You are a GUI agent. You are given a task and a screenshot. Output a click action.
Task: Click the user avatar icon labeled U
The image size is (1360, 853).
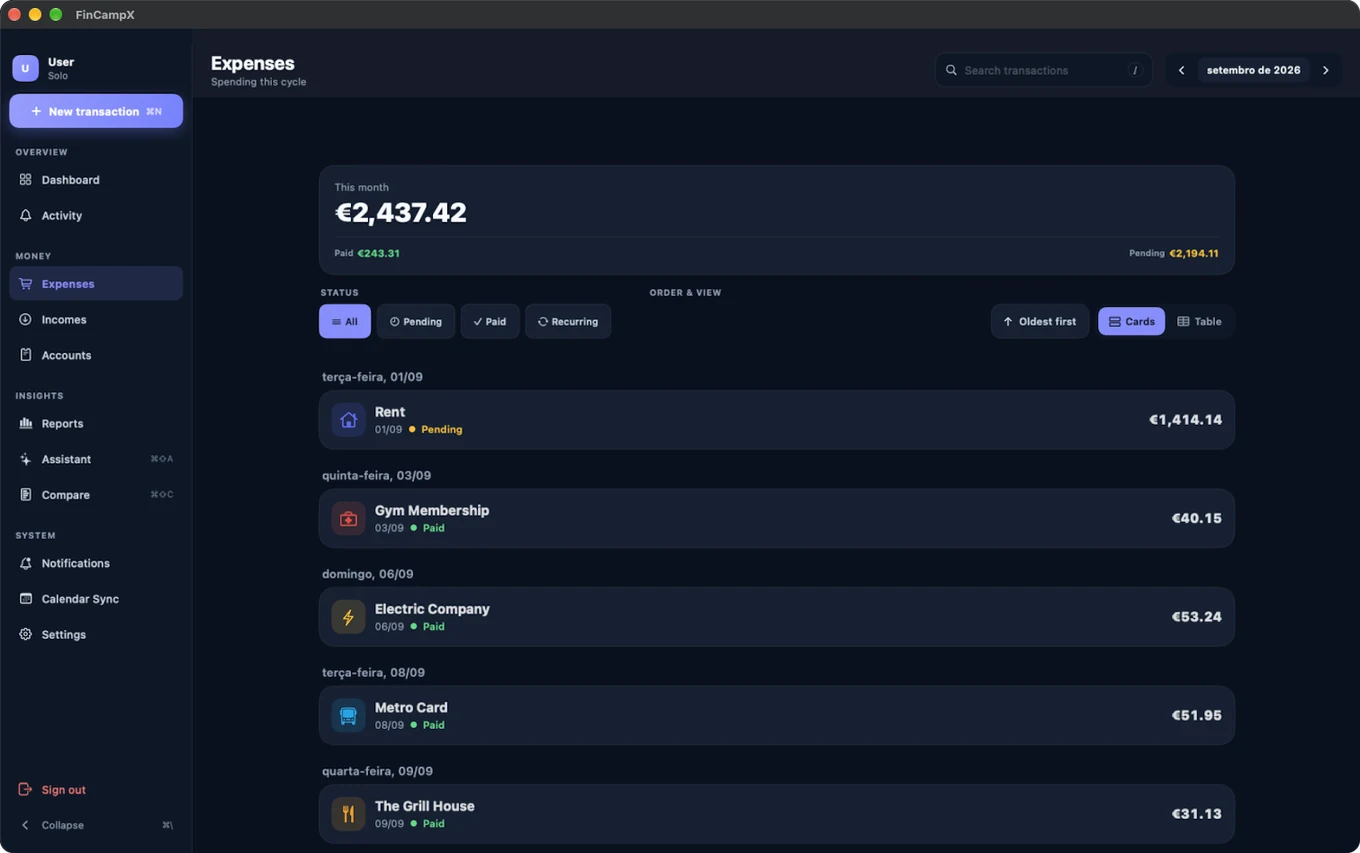click(x=25, y=68)
